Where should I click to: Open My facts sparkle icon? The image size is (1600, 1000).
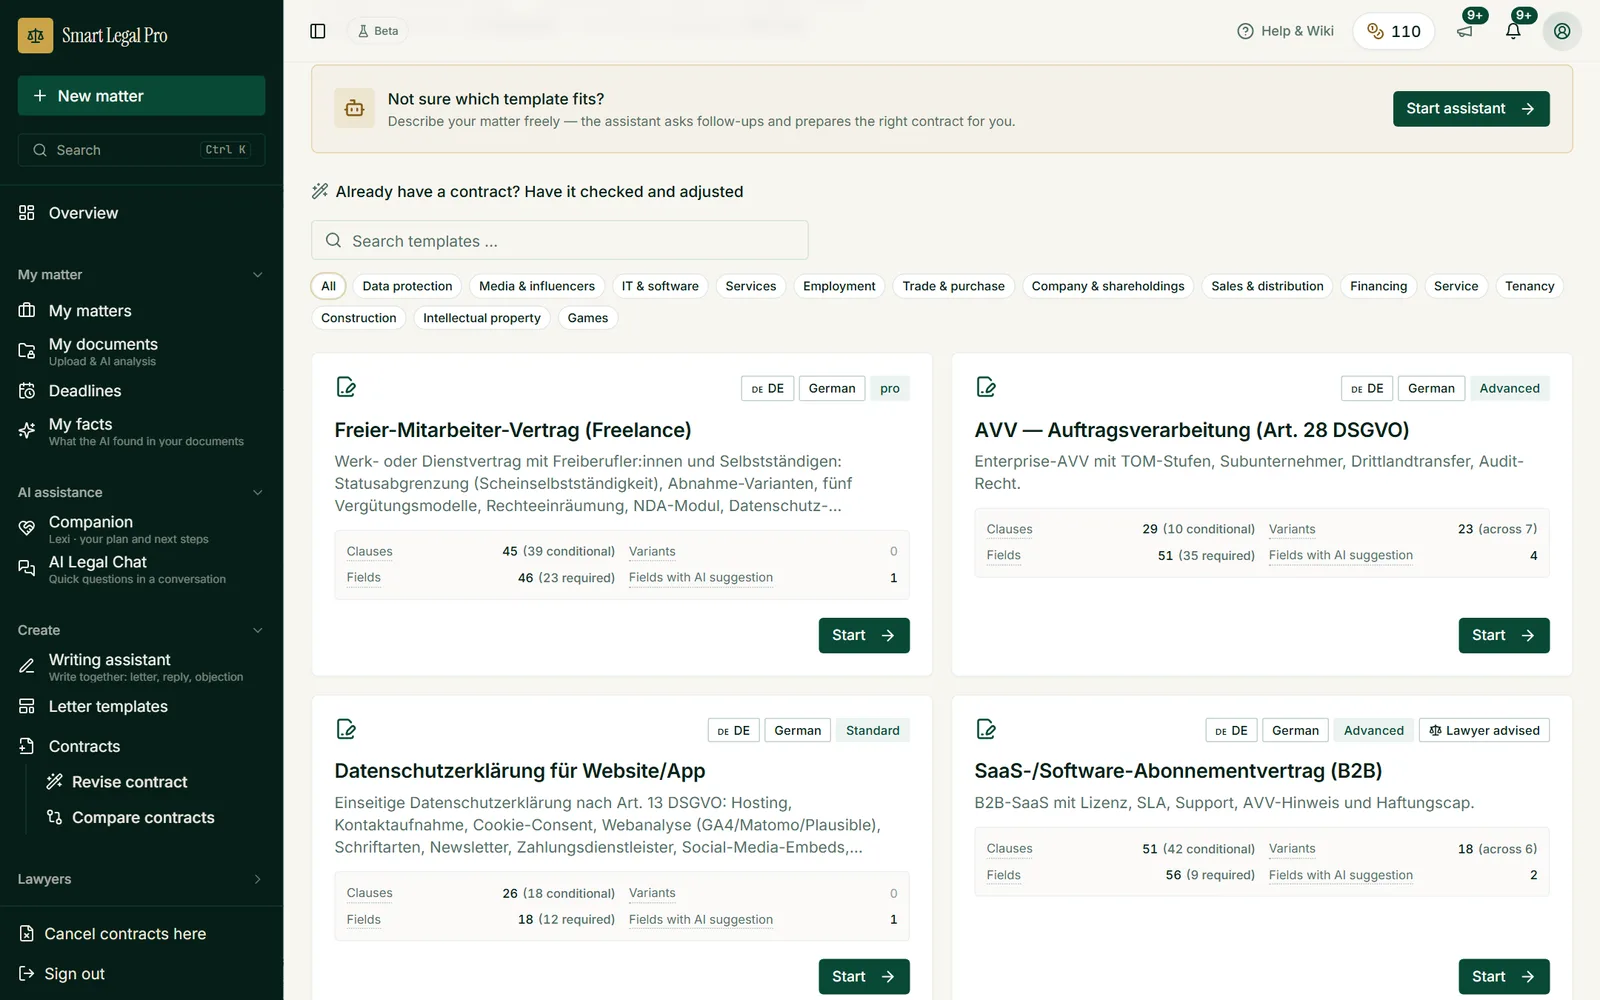pyautogui.click(x=27, y=431)
